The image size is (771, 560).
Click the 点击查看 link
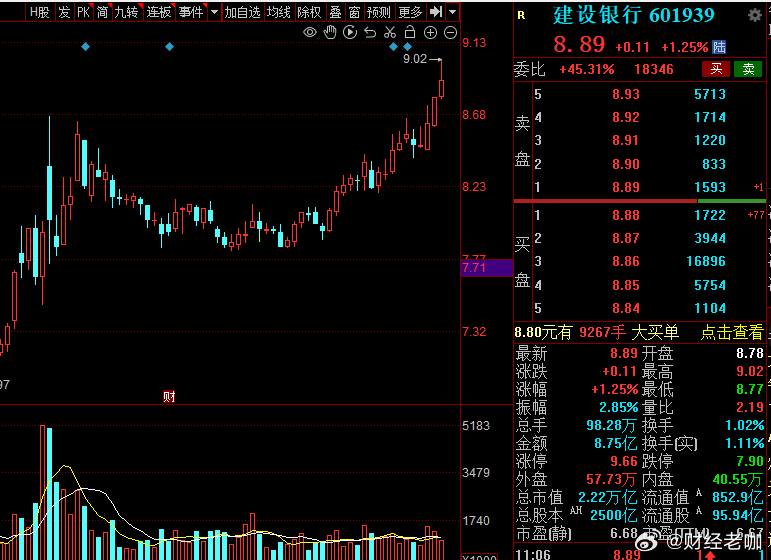[732, 332]
